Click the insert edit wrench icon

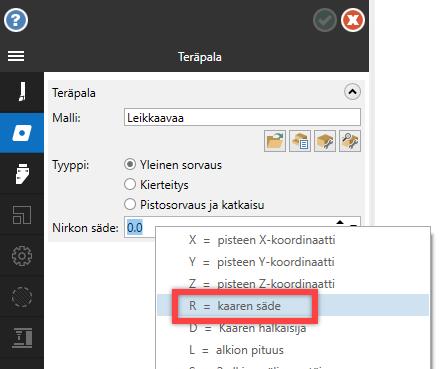point(325,141)
